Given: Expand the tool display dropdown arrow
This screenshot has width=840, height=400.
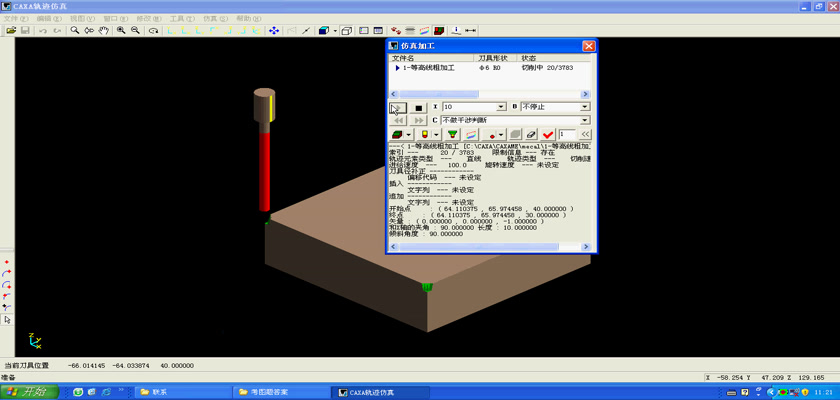Looking at the screenshot, I should point(437,134).
